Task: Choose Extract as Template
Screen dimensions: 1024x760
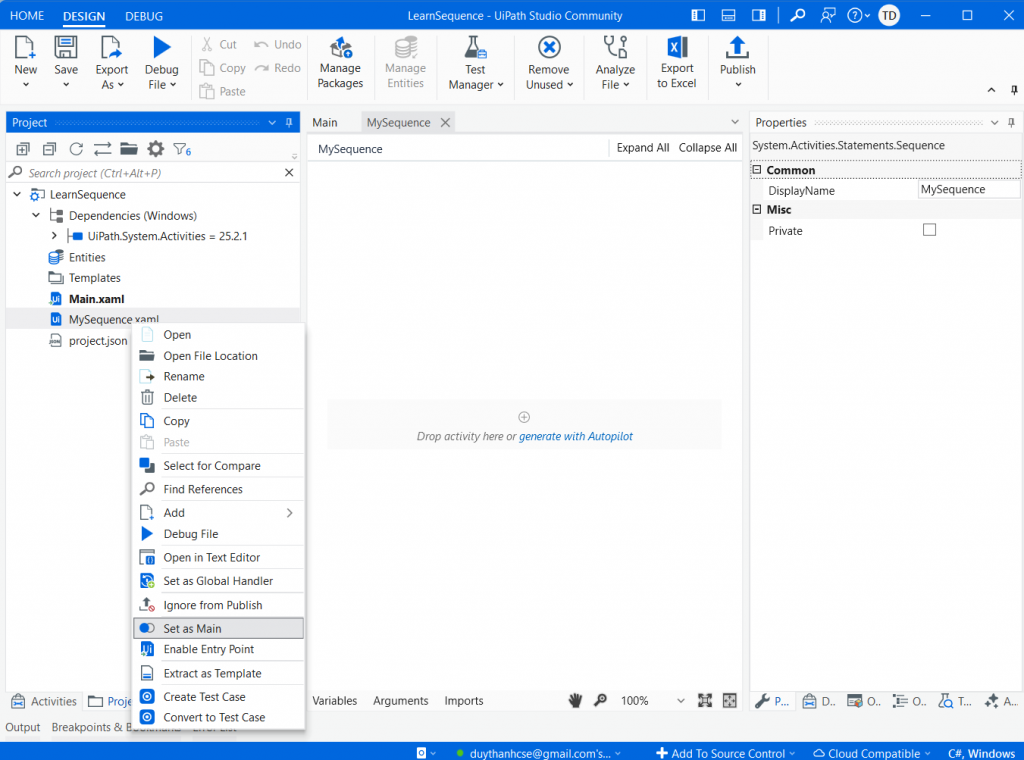Action: (x=219, y=673)
